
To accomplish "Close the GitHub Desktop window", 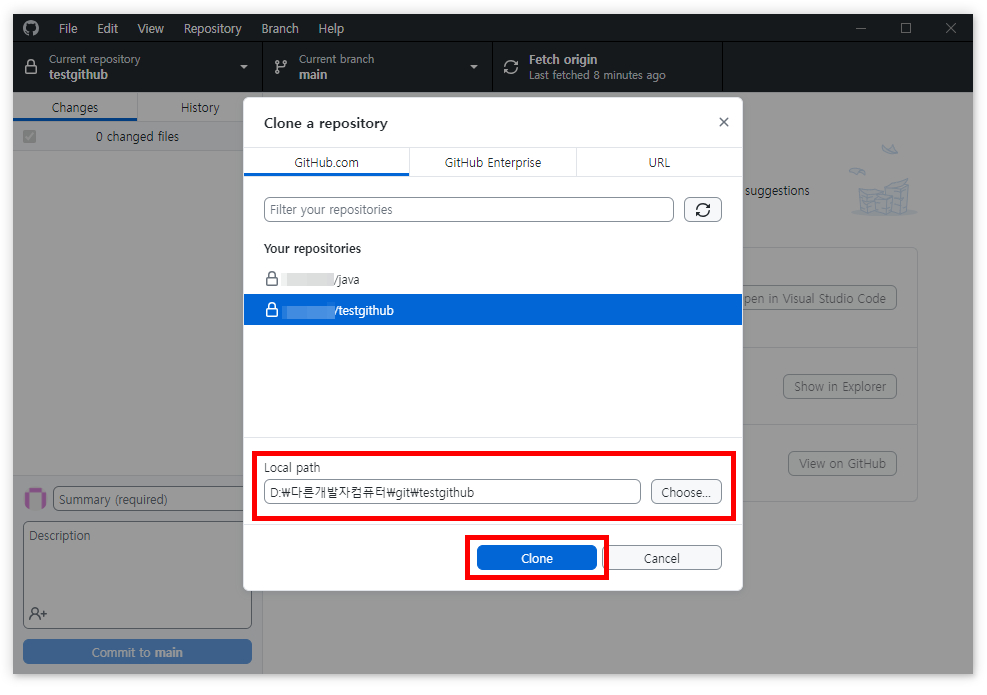I will [x=950, y=28].
